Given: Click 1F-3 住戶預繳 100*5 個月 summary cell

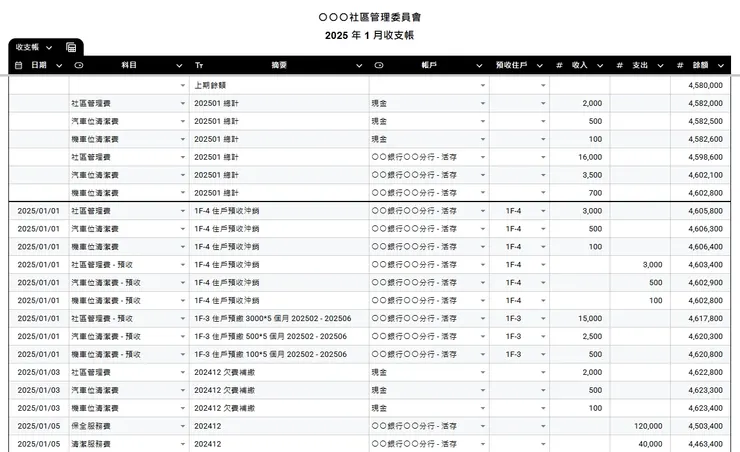Looking at the screenshot, I should pyautogui.click(x=279, y=354).
